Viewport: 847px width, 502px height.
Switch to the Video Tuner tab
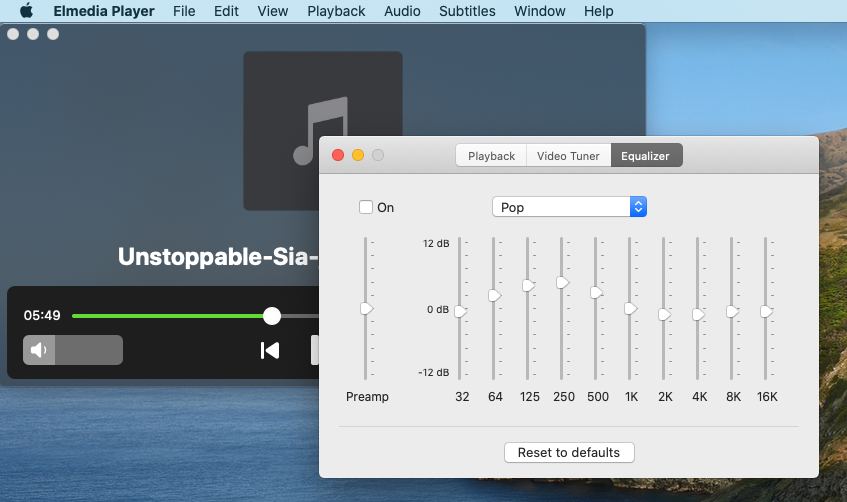[568, 156]
